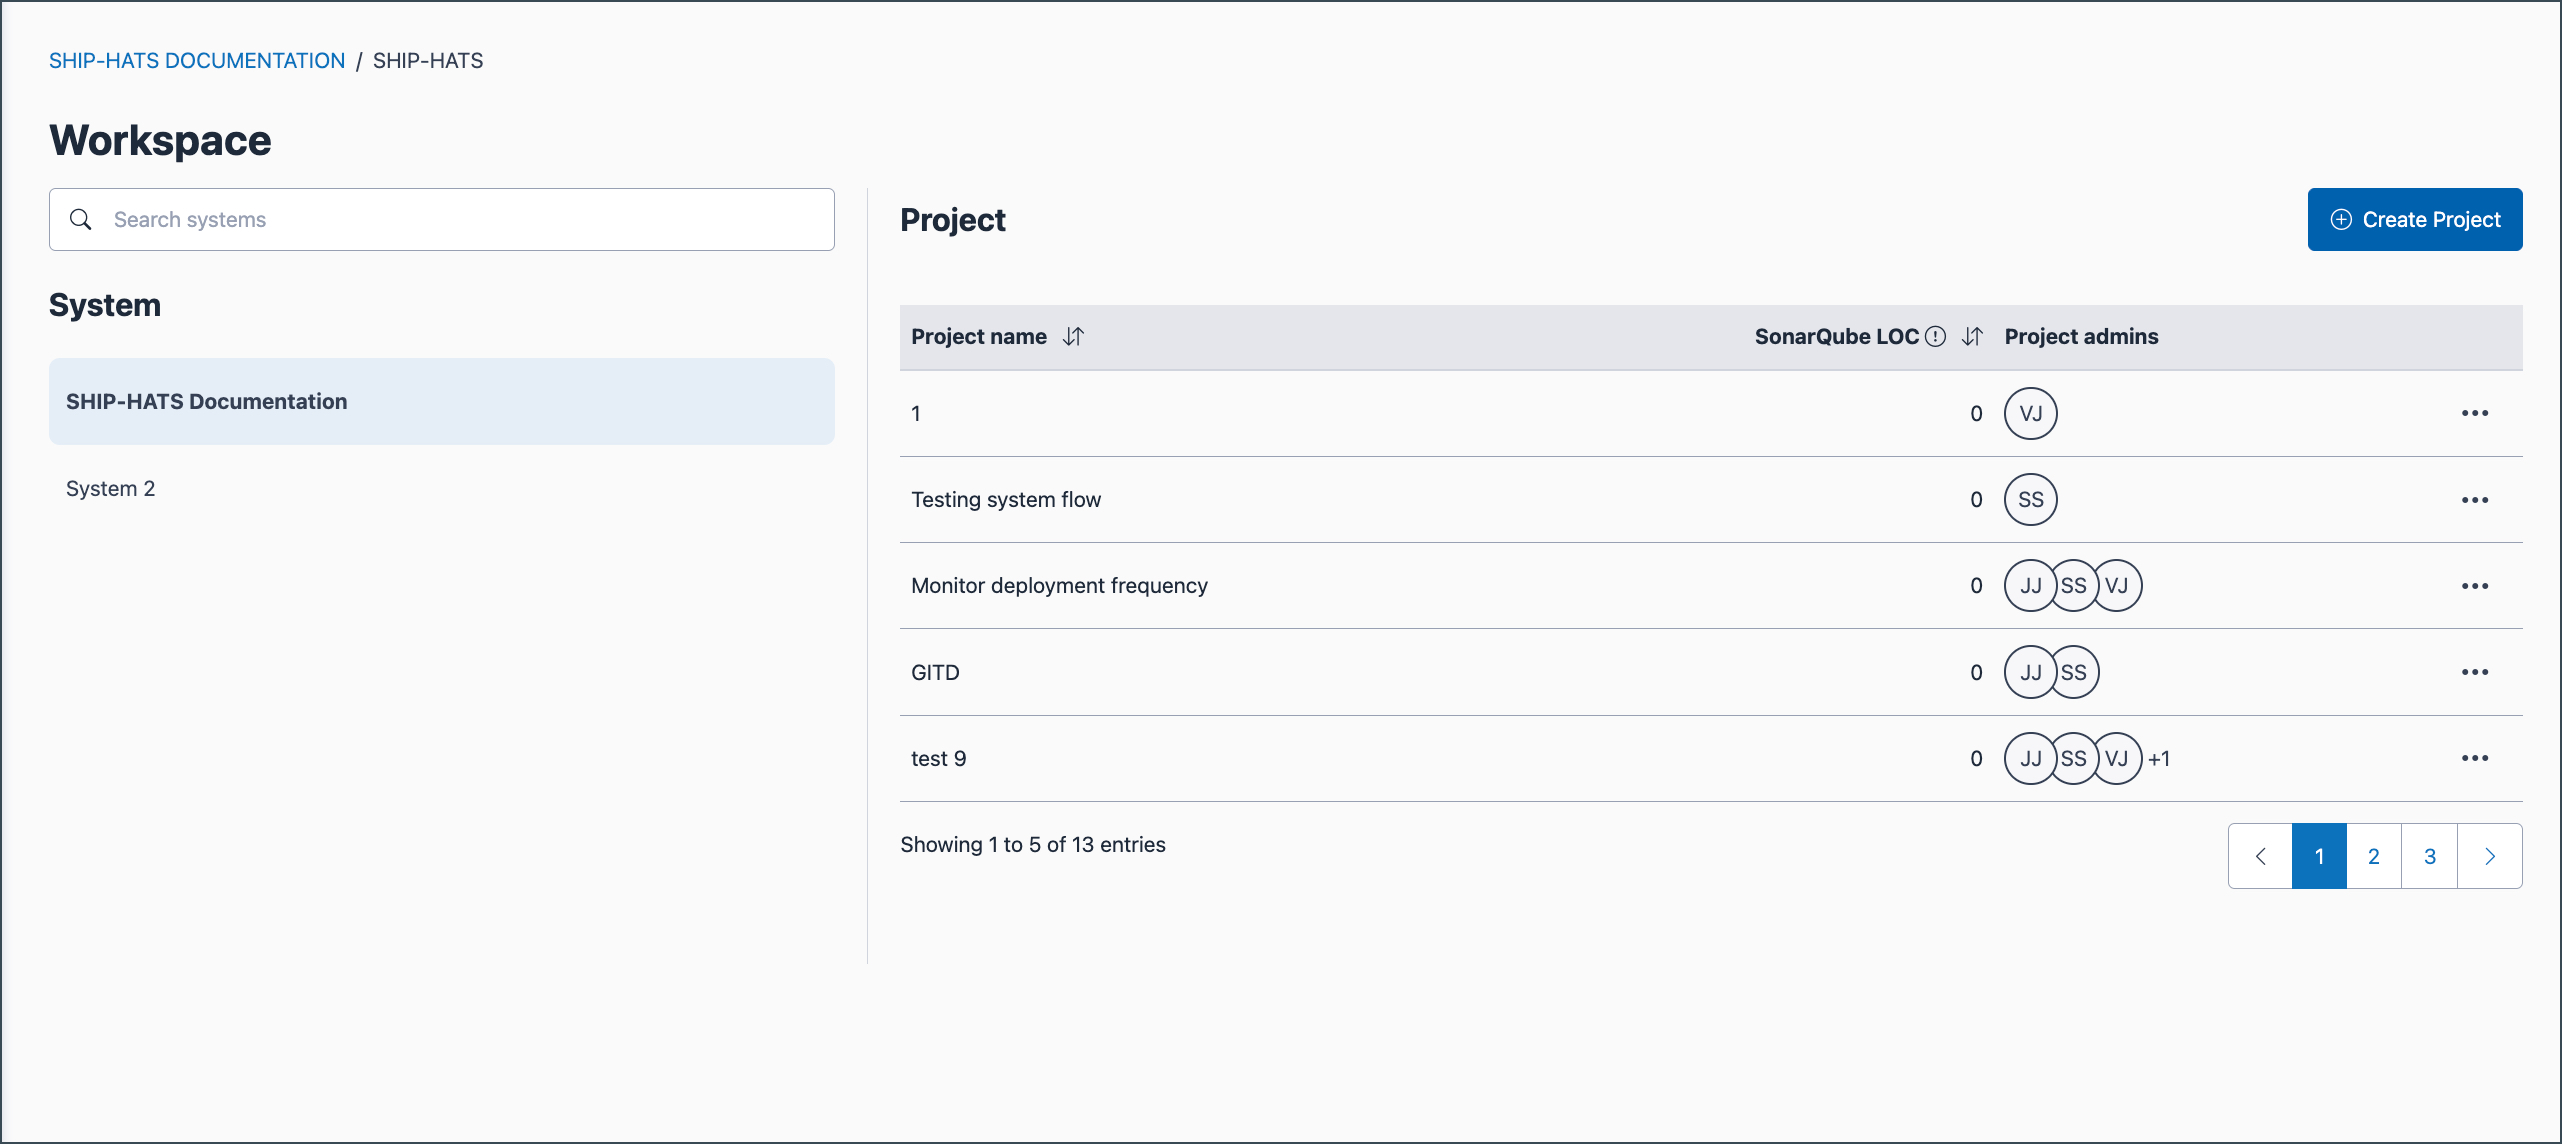
Task: Open more options for Testing system flow
Action: point(2475,500)
